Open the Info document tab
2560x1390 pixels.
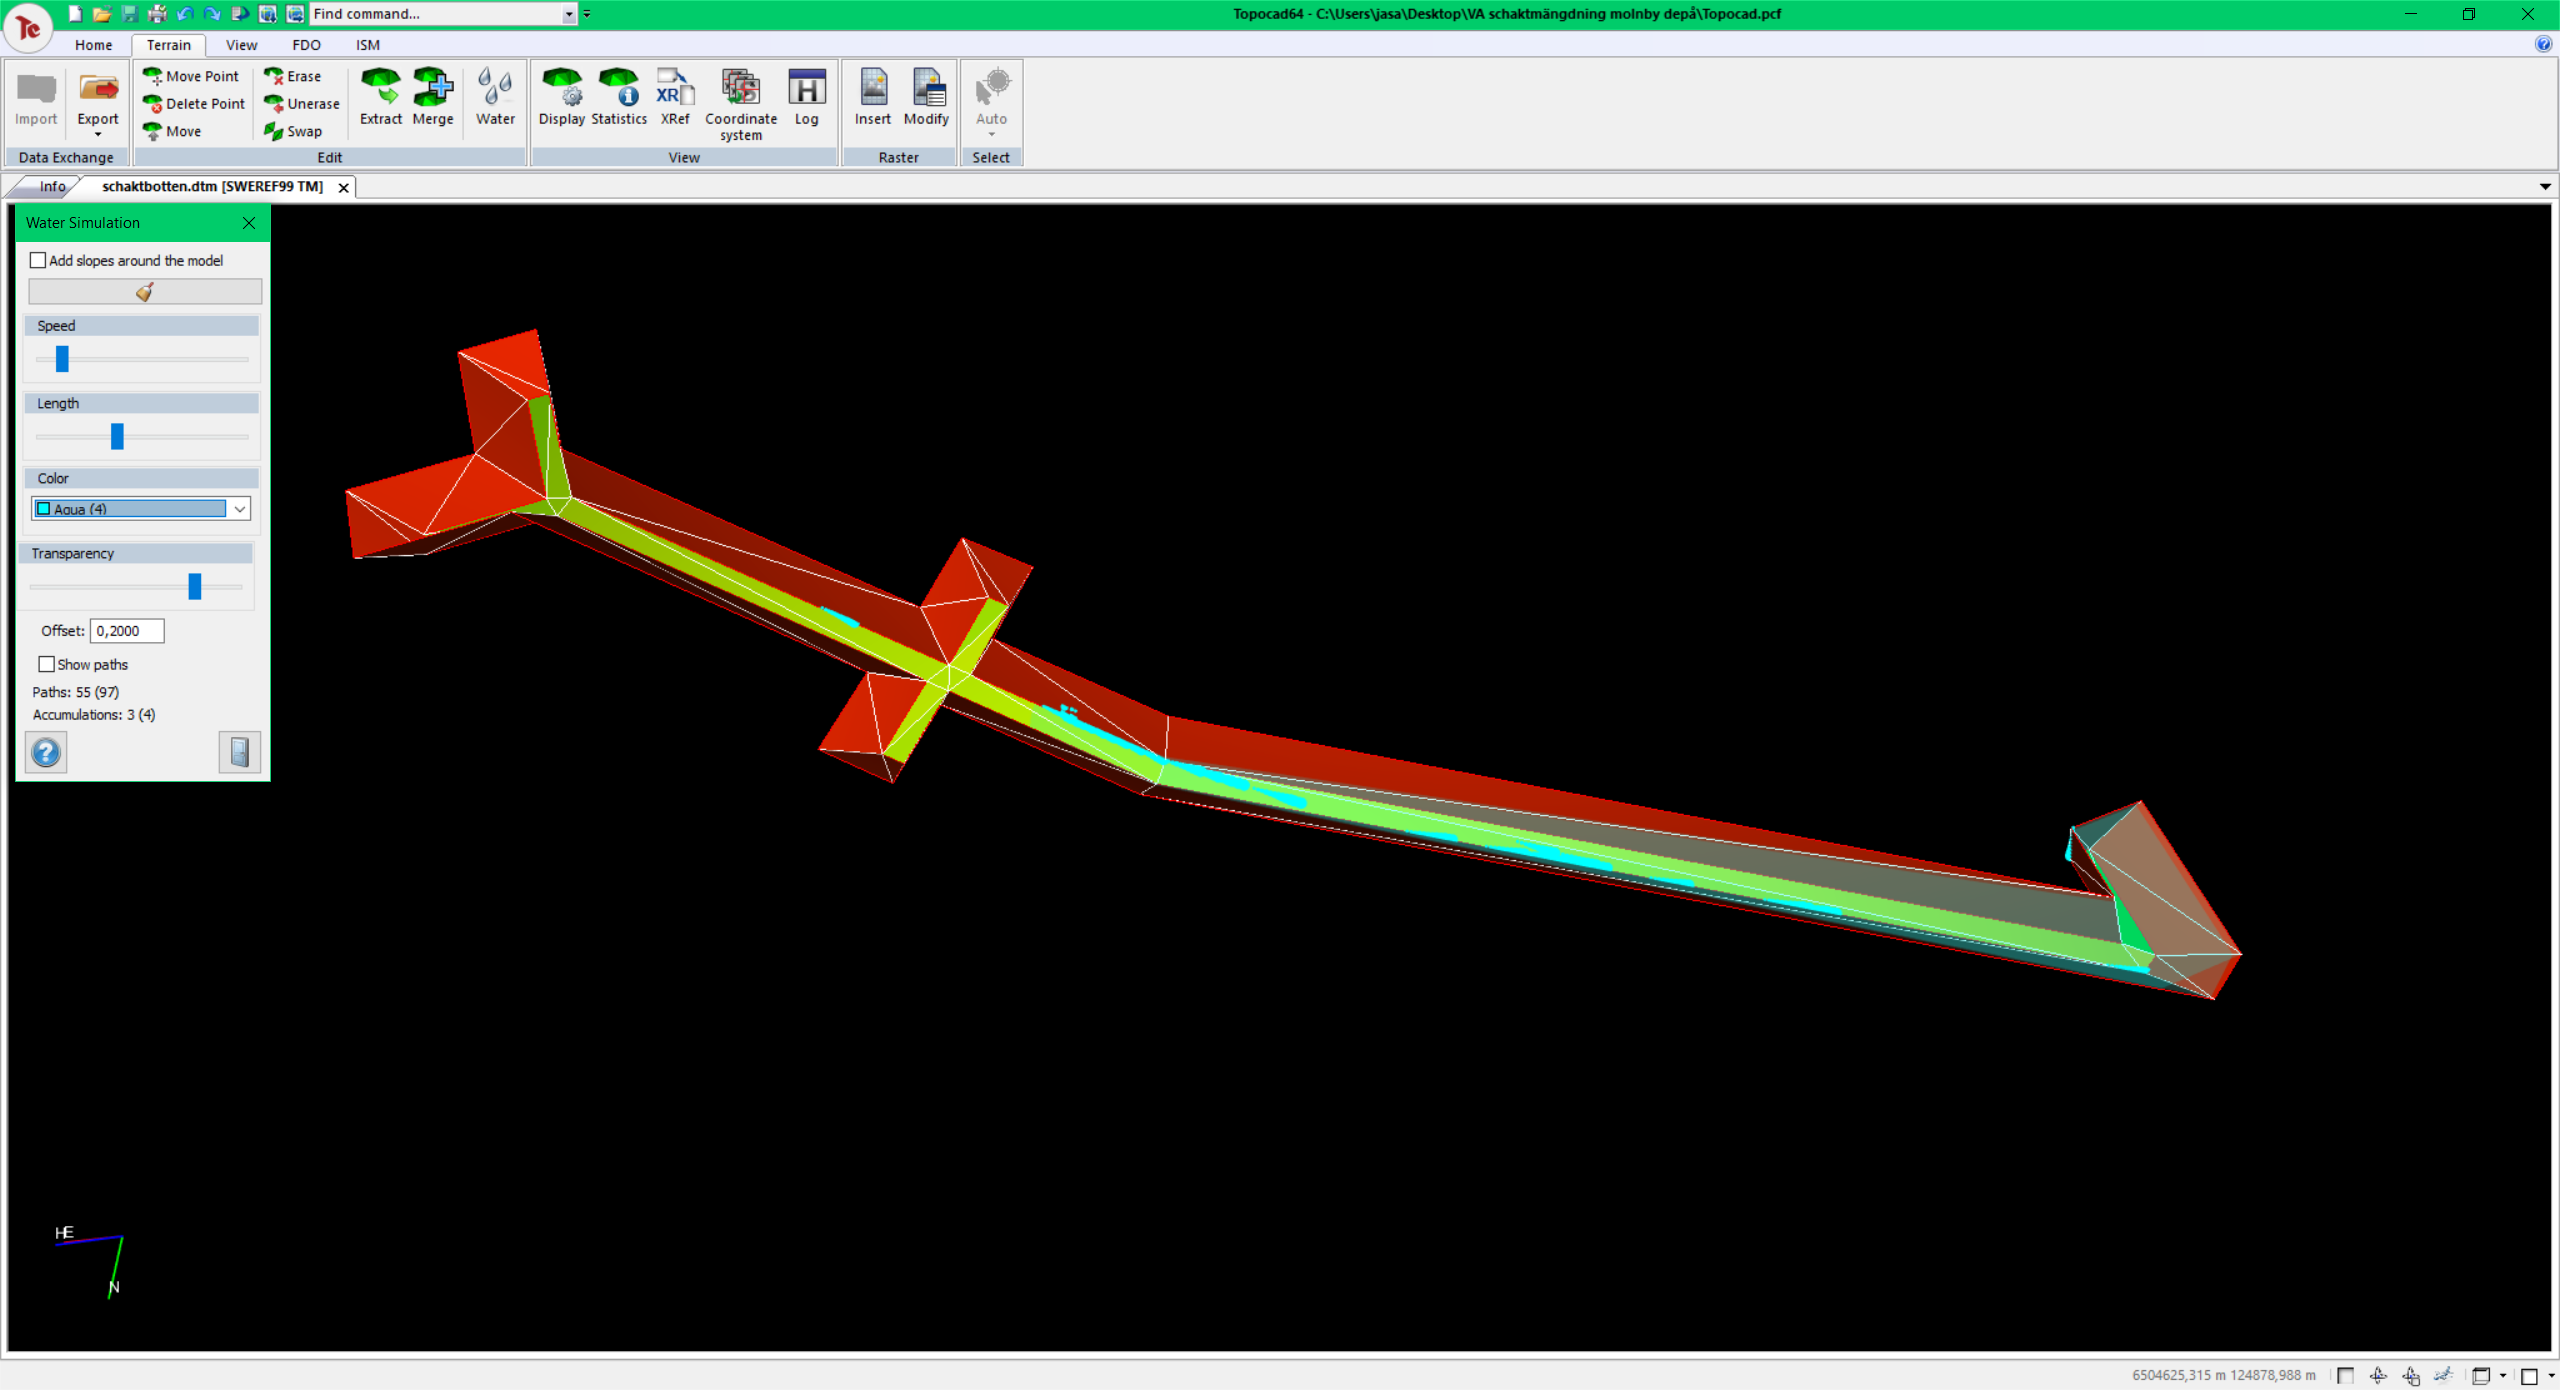tap(51, 187)
